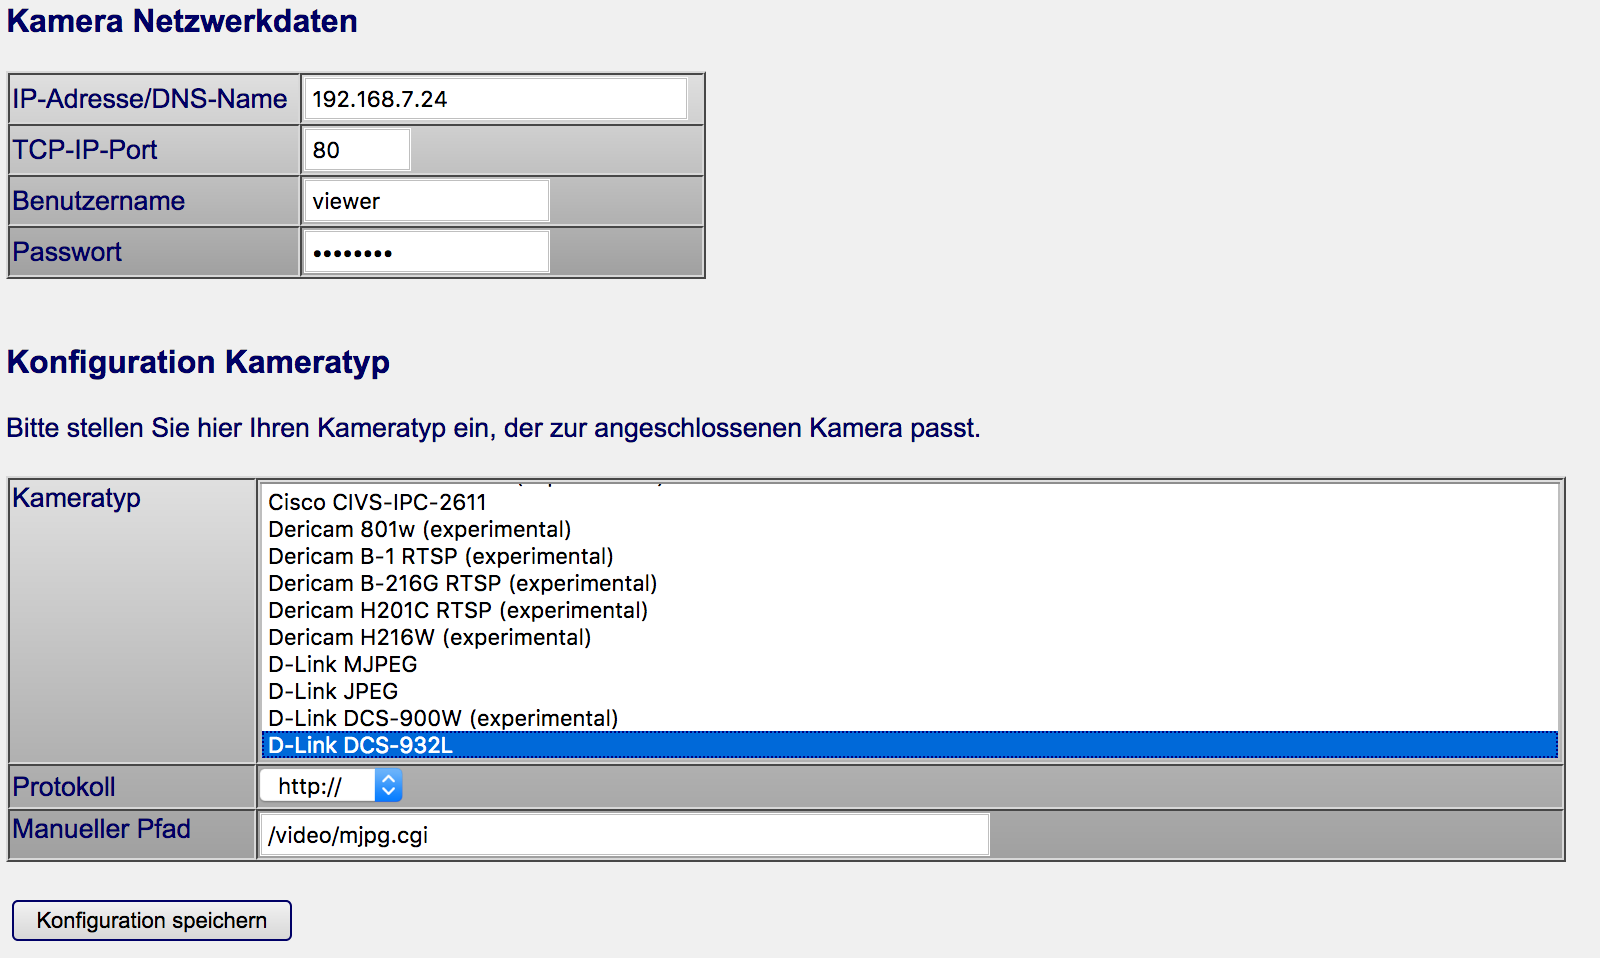Select D-Link DCS-900W (experimental)
This screenshot has height=958, width=1600.
click(x=909, y=718)
